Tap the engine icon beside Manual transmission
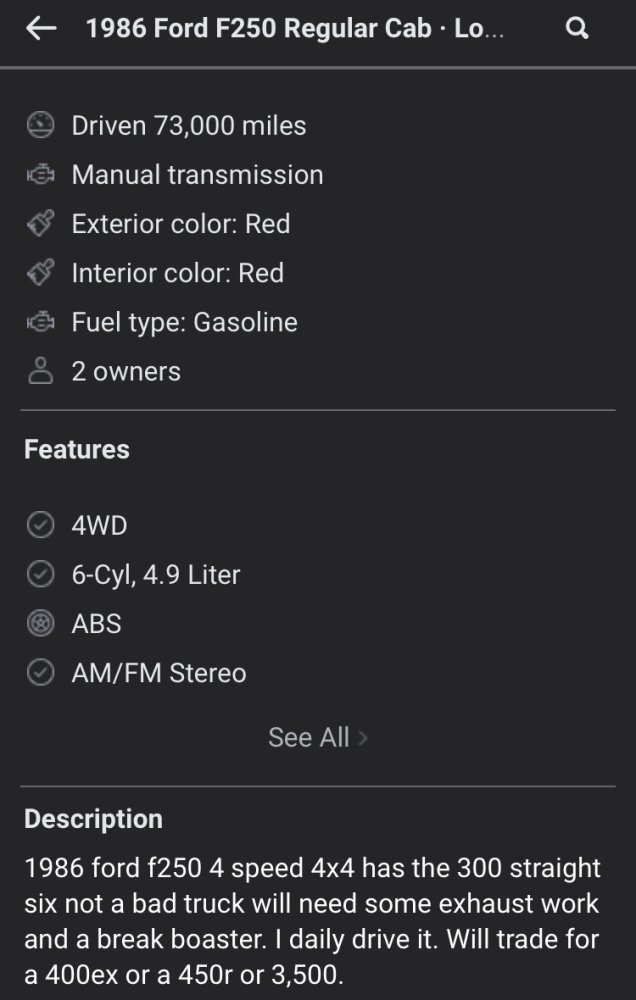 41,175
